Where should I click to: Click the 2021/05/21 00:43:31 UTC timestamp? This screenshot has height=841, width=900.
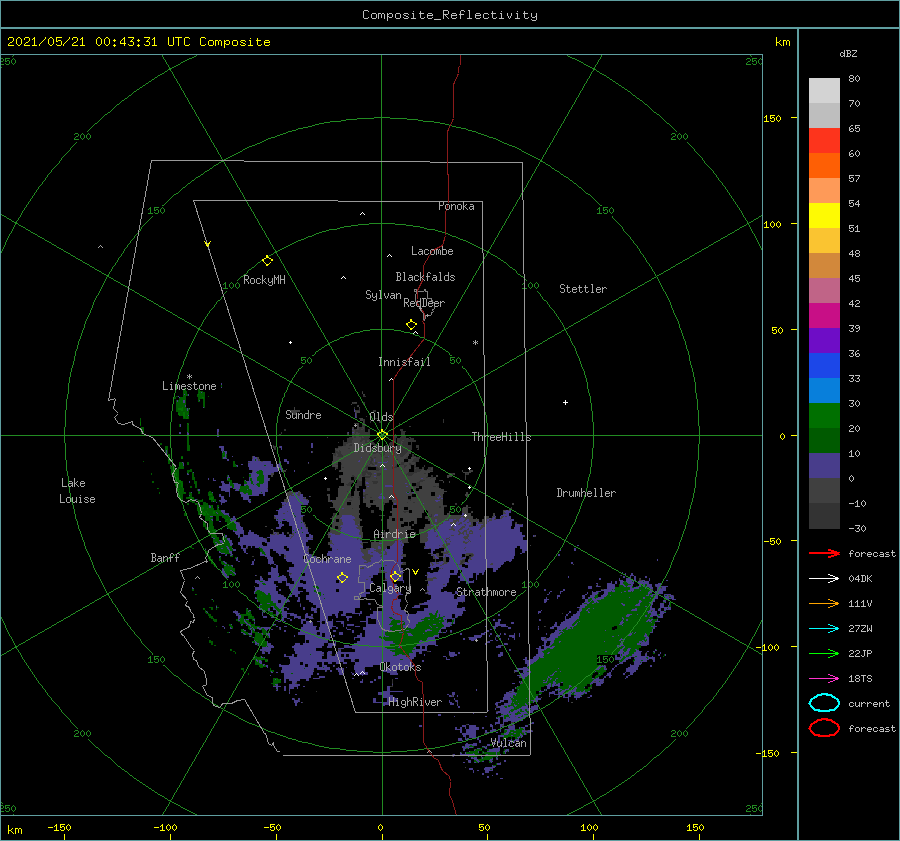click(x=99, y=42)
